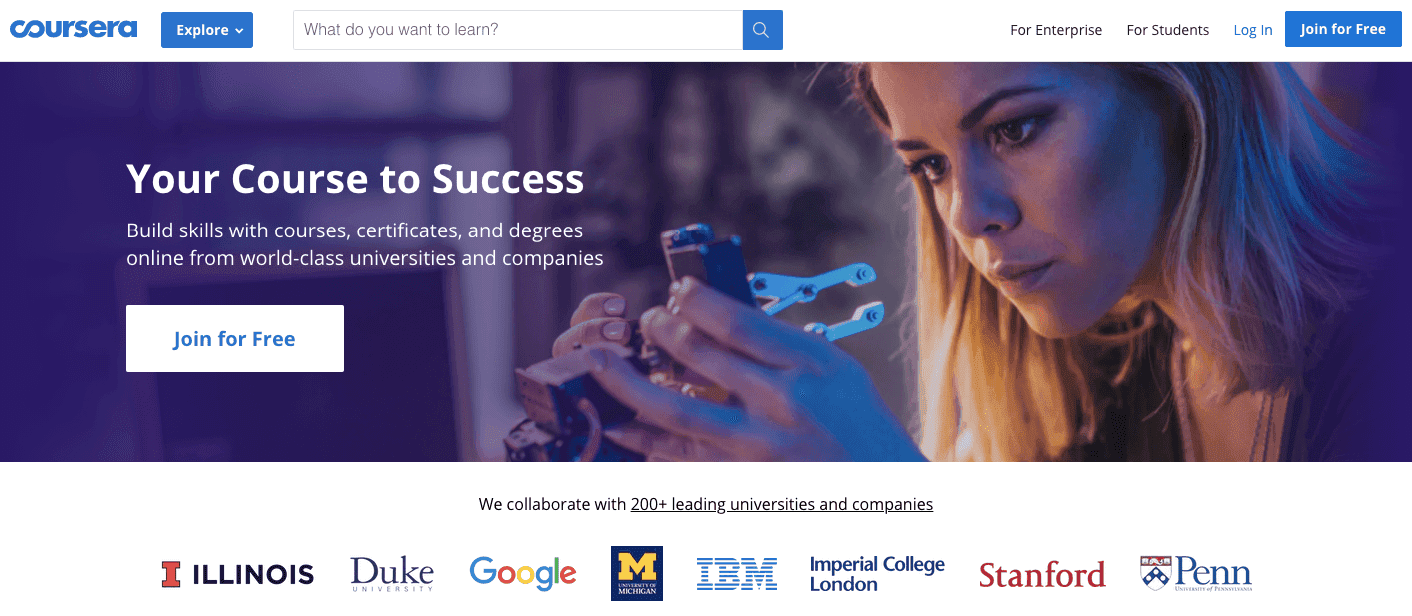Screen dimensions: 1412x616
Task: Open the 200+ leading universities link
Action: click(x=781, y=504)
